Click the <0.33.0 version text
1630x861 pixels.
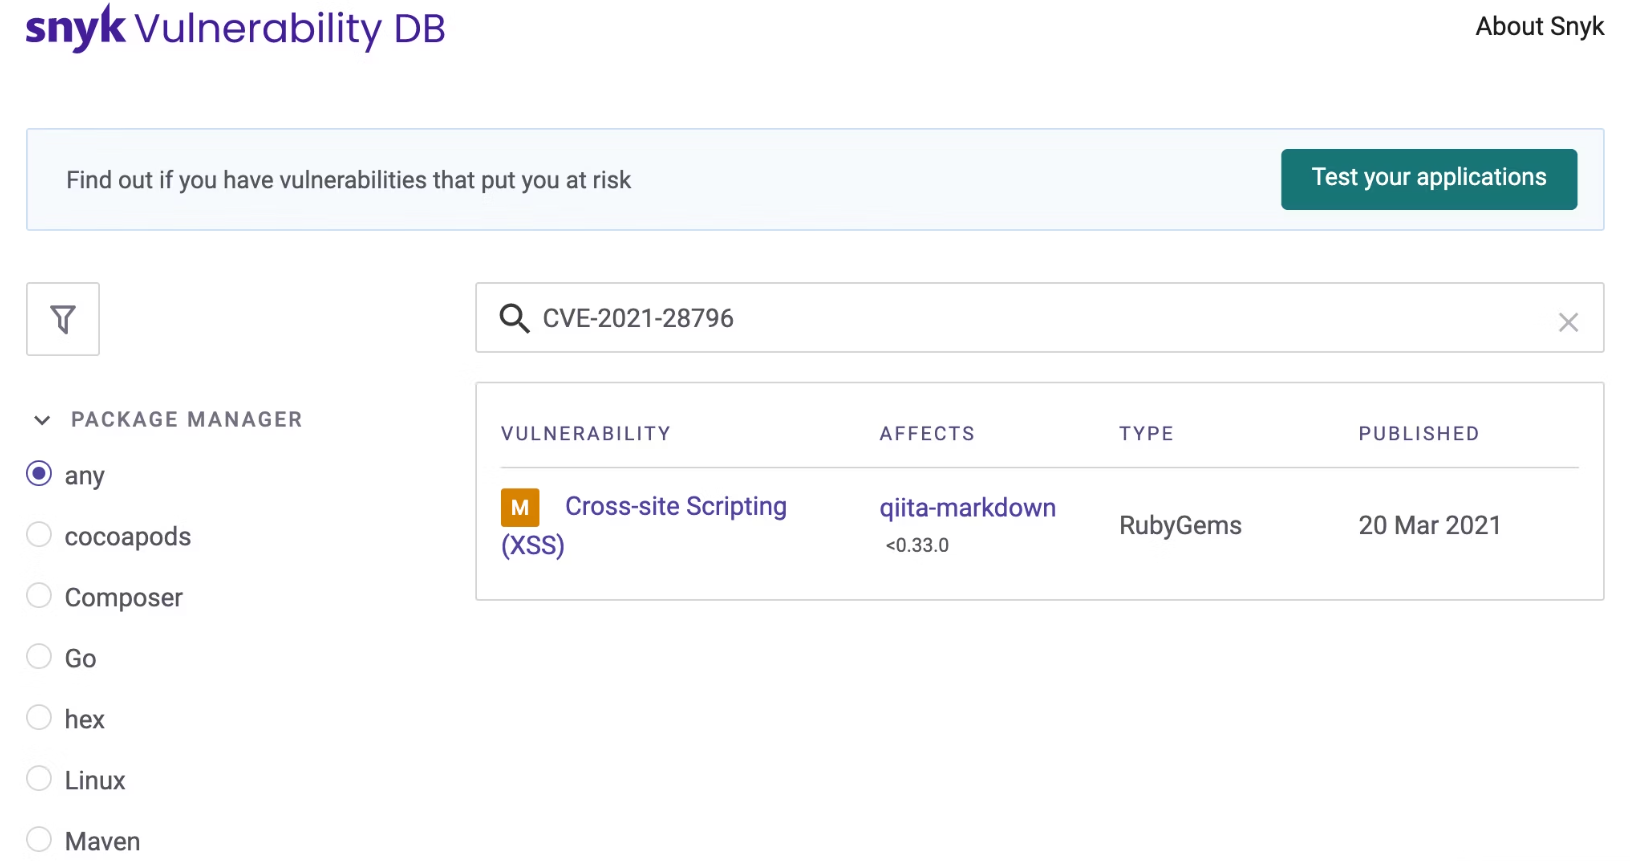[917, 546]
